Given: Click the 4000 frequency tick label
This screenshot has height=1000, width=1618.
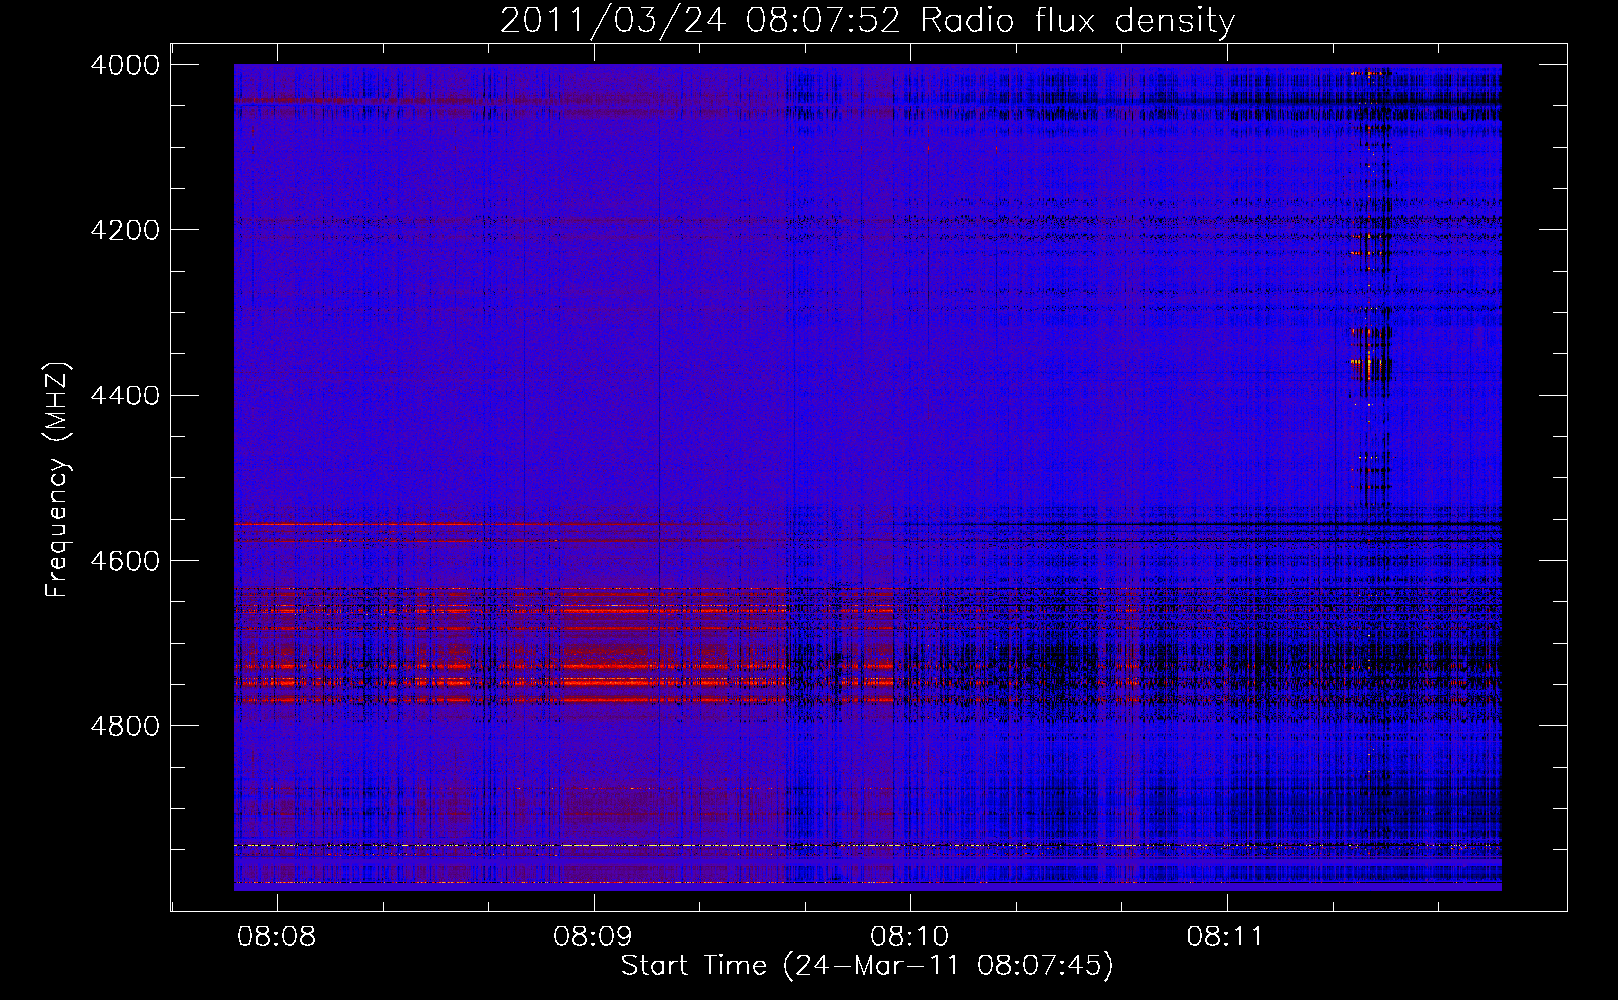Looking at the screenshot, I should pos(125,65).
